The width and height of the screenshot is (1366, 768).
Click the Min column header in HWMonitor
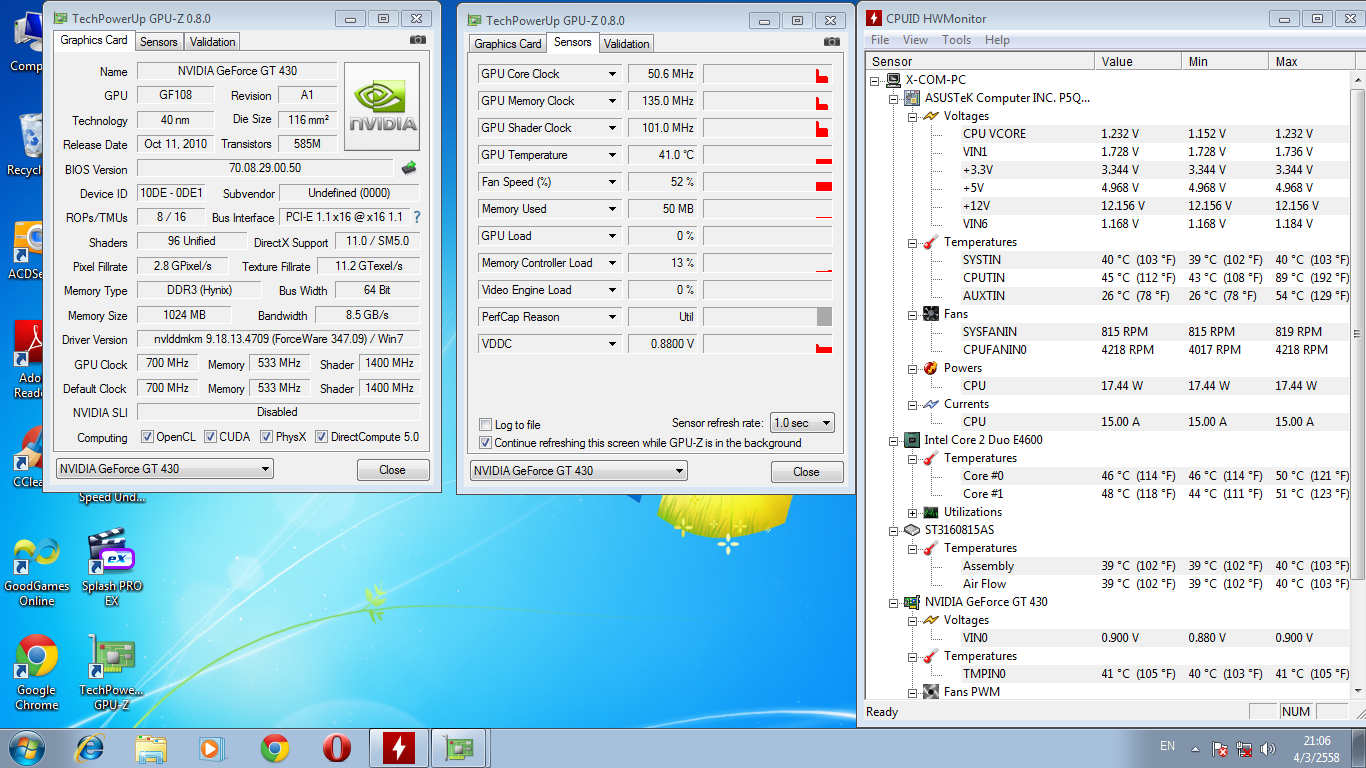click(x=1225, y=62)
